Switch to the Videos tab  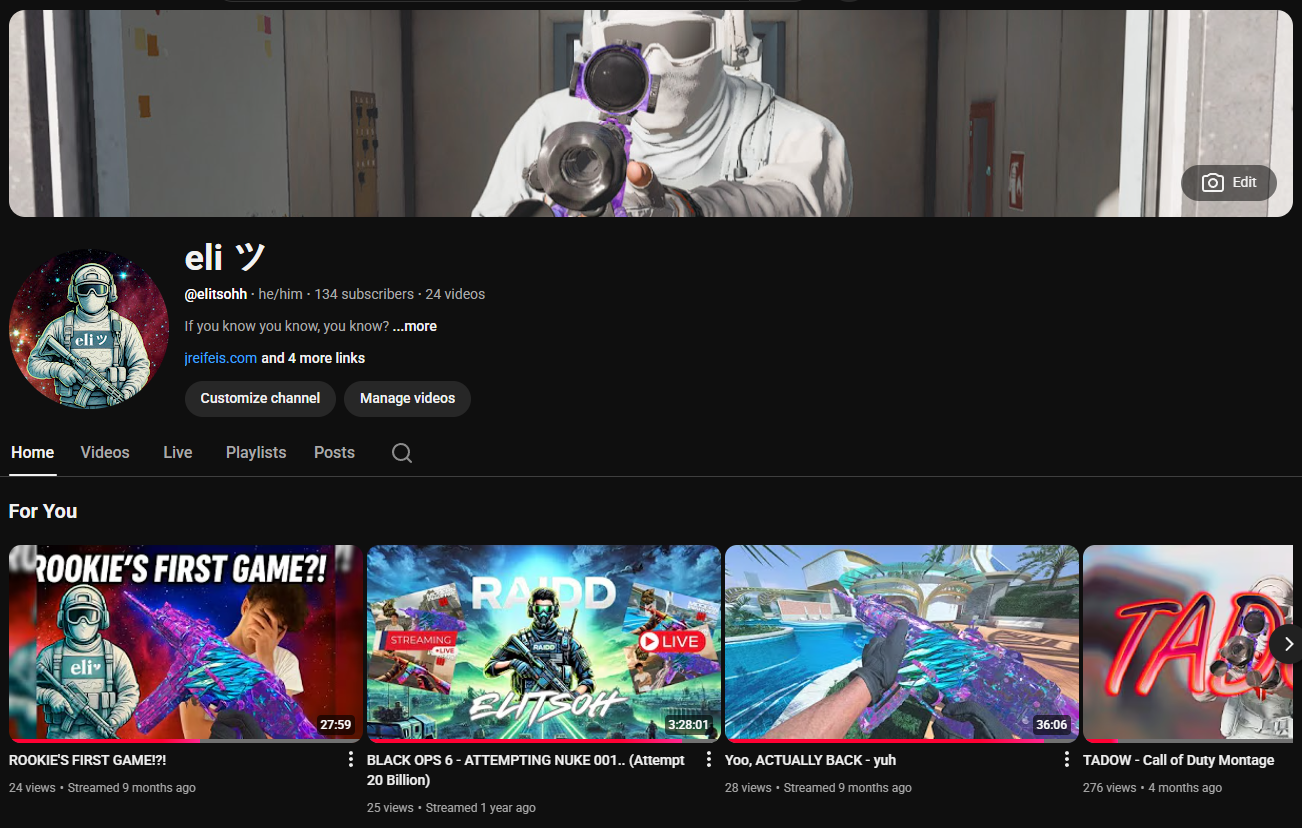click(x=105, y=453)
